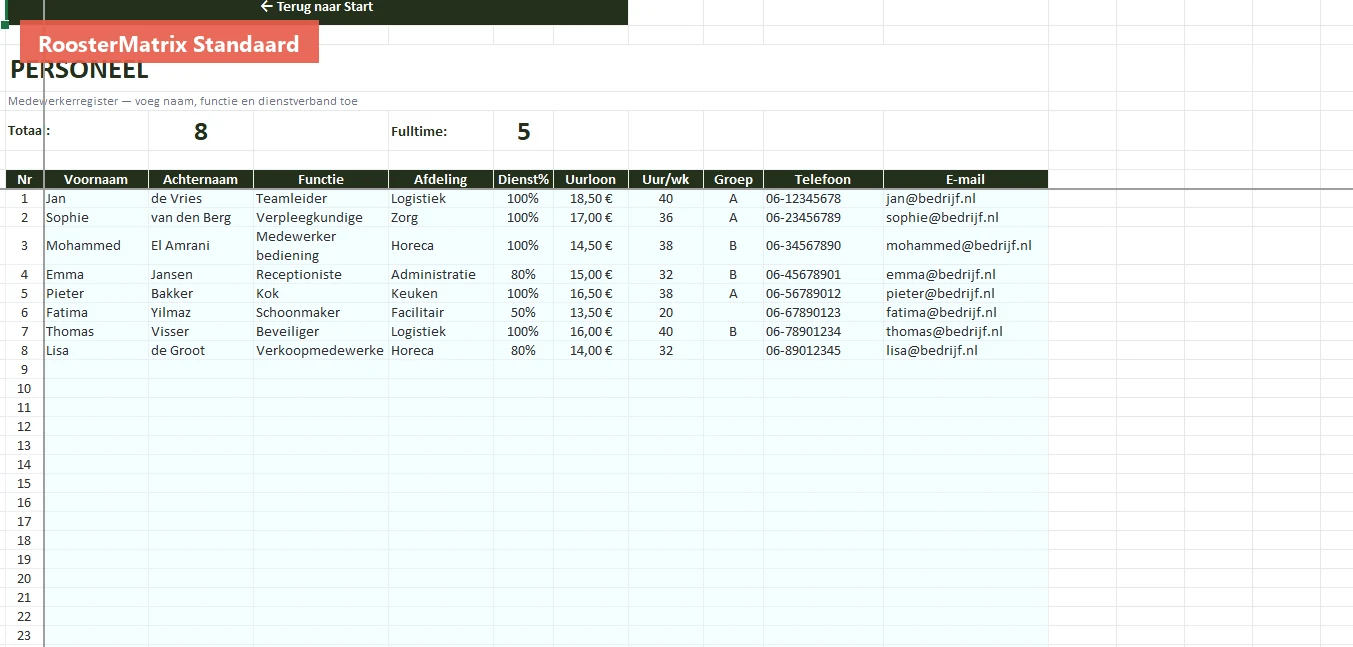Select the 'Facilitair' department cell
Viewport: 1353px width, 647px height.
pyautogui.click(x=441, y=313)
